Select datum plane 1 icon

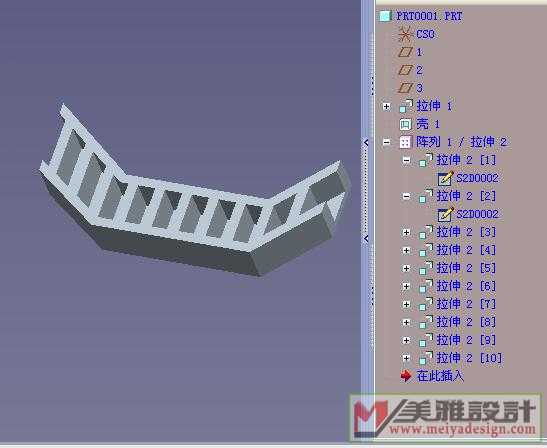405,52
